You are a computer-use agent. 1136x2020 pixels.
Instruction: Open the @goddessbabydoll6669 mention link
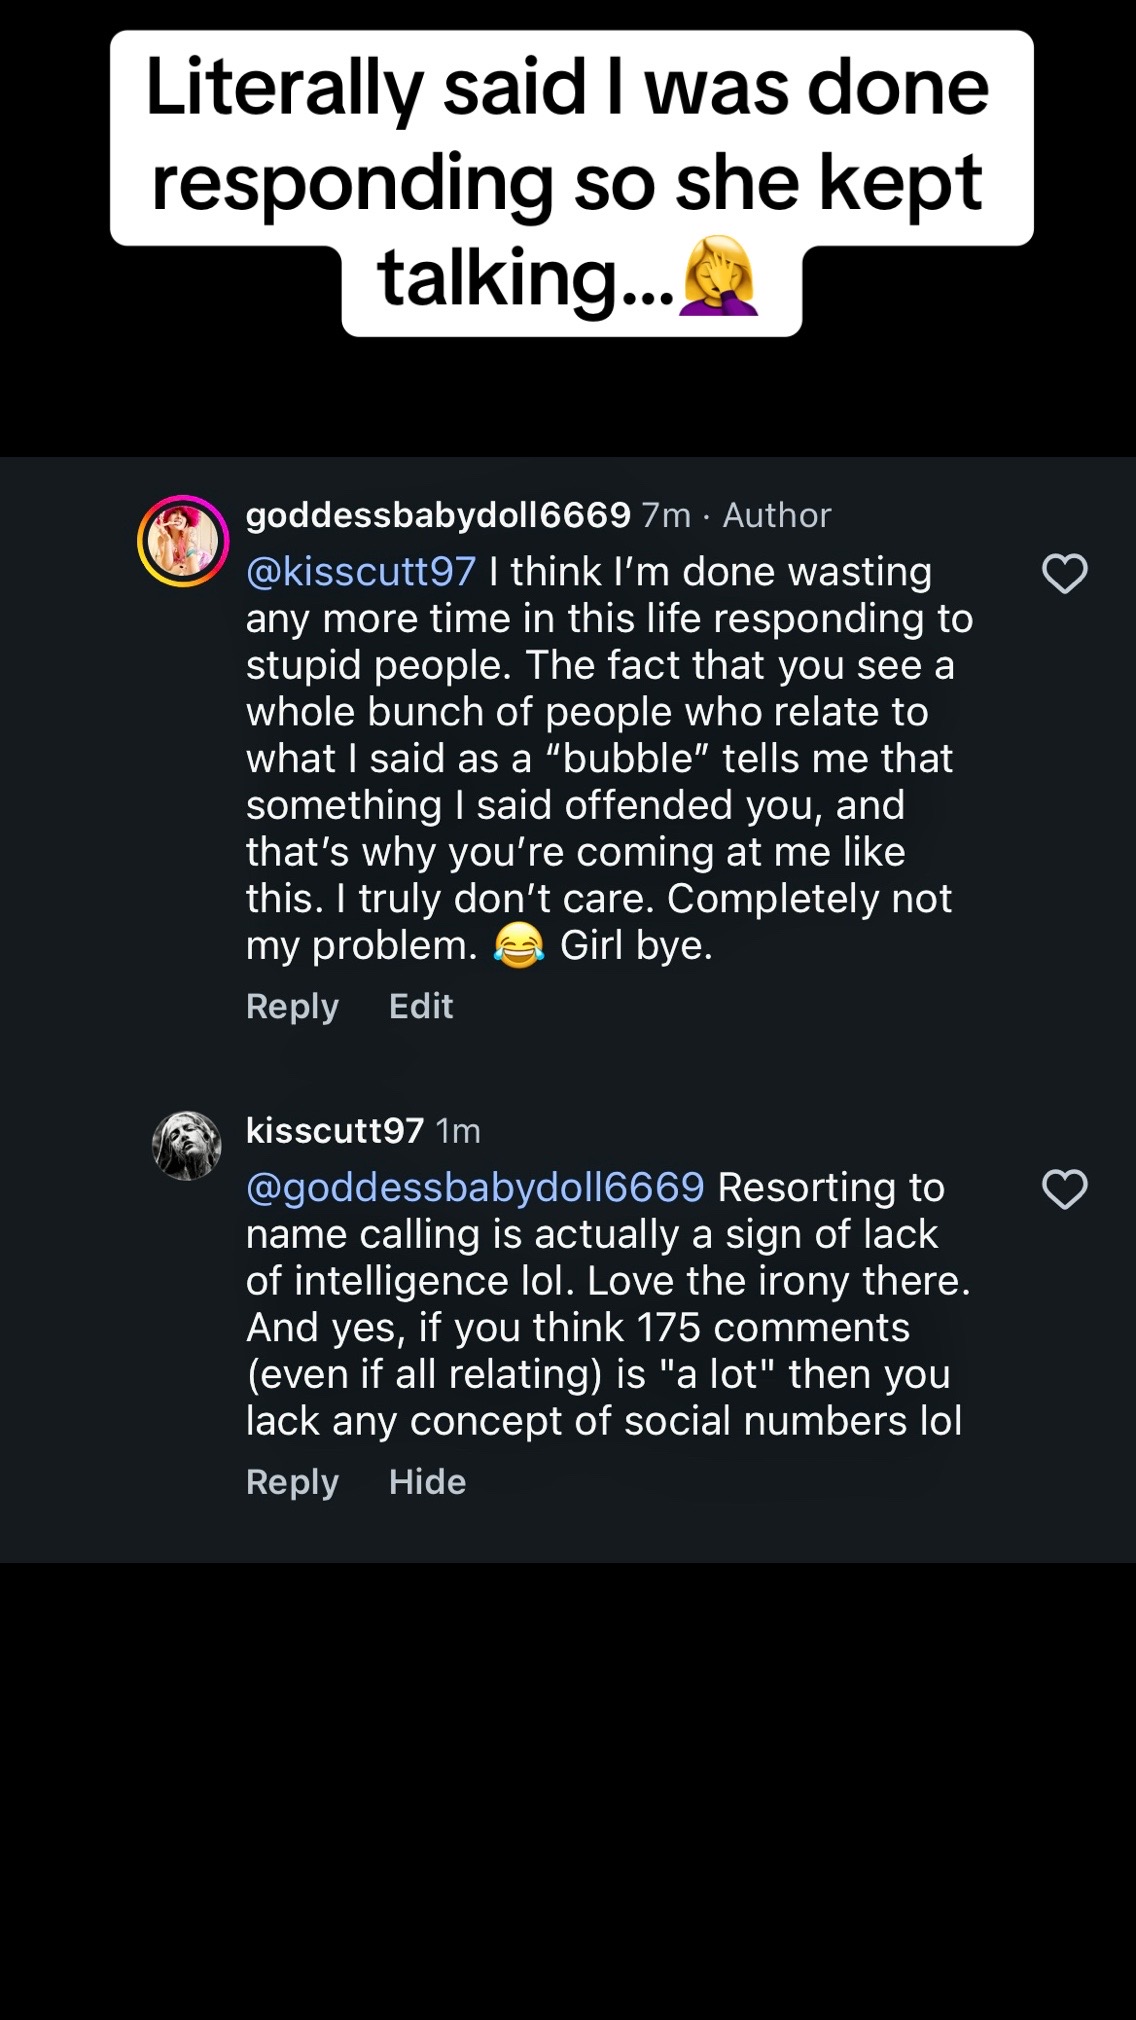[x=475, y=1188]
